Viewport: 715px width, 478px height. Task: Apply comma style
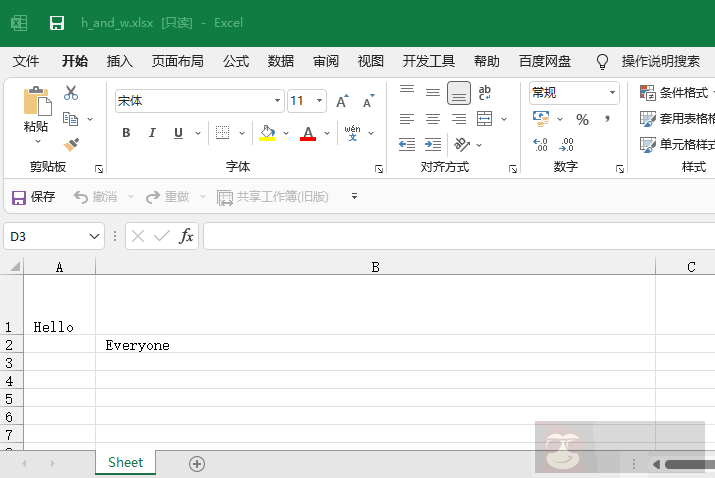point(607,120)
